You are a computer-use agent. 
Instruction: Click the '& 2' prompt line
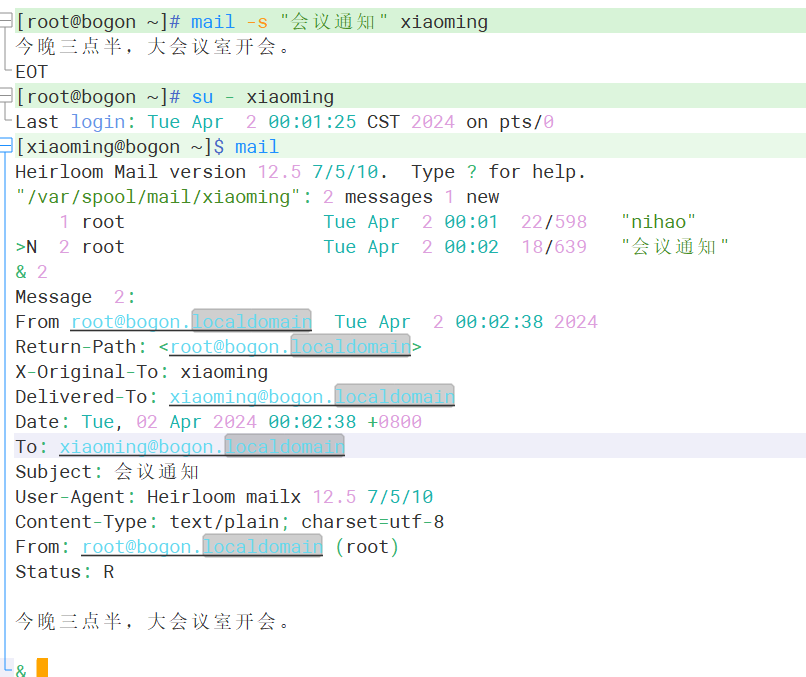pyautogui.click(x=31, y=271)
